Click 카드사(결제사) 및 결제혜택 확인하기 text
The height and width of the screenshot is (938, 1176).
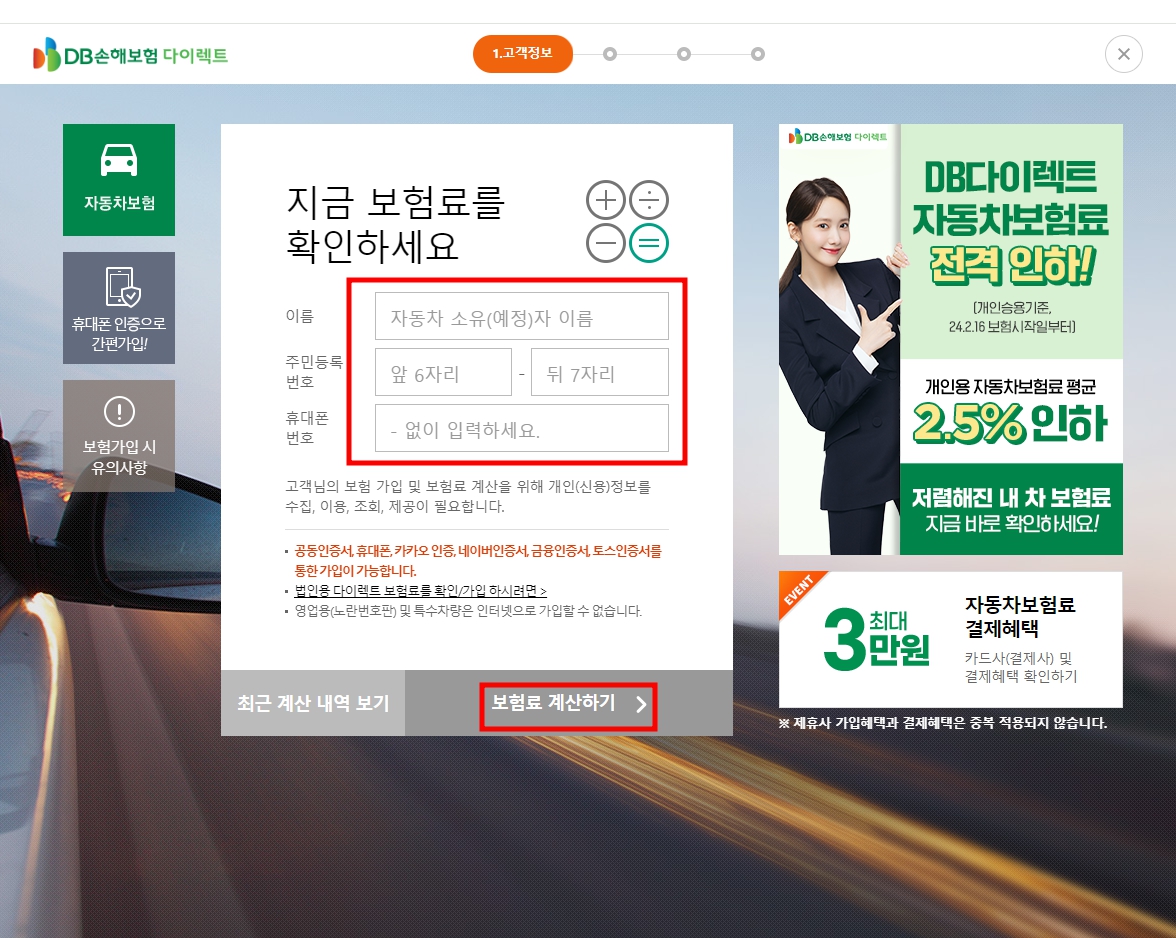pos(1020,667)
